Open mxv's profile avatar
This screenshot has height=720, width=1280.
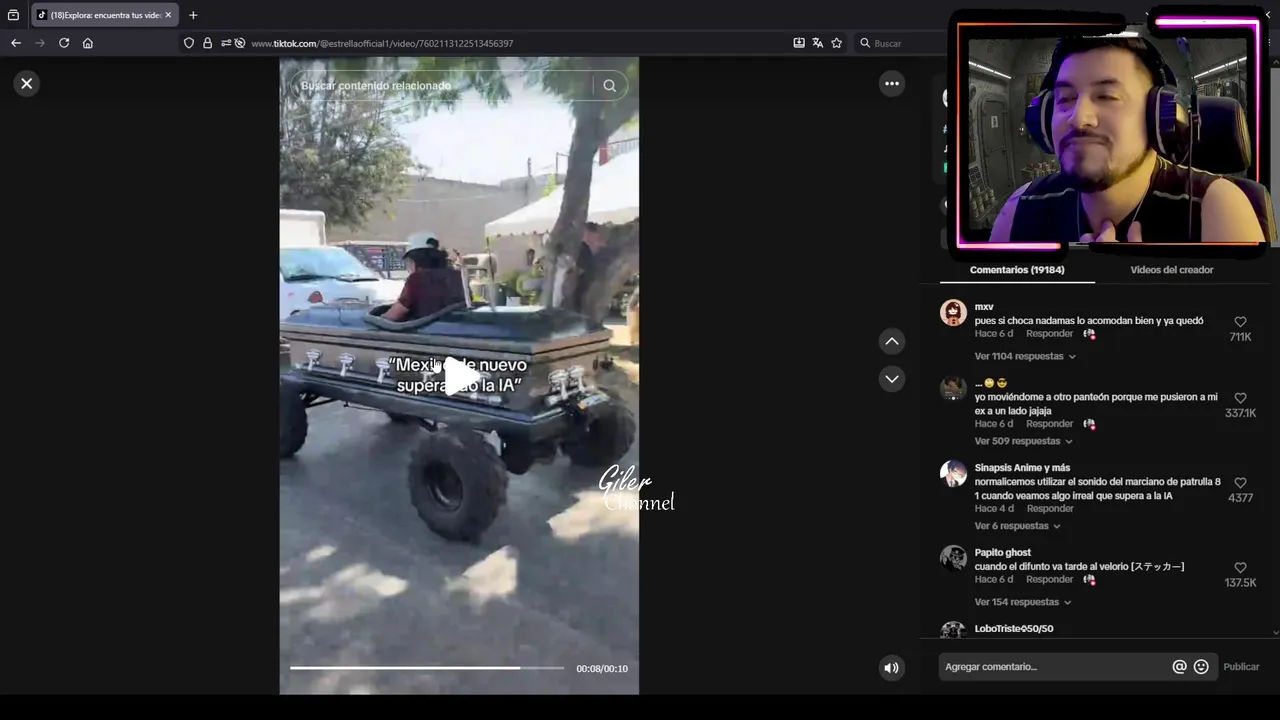(953, 313)
